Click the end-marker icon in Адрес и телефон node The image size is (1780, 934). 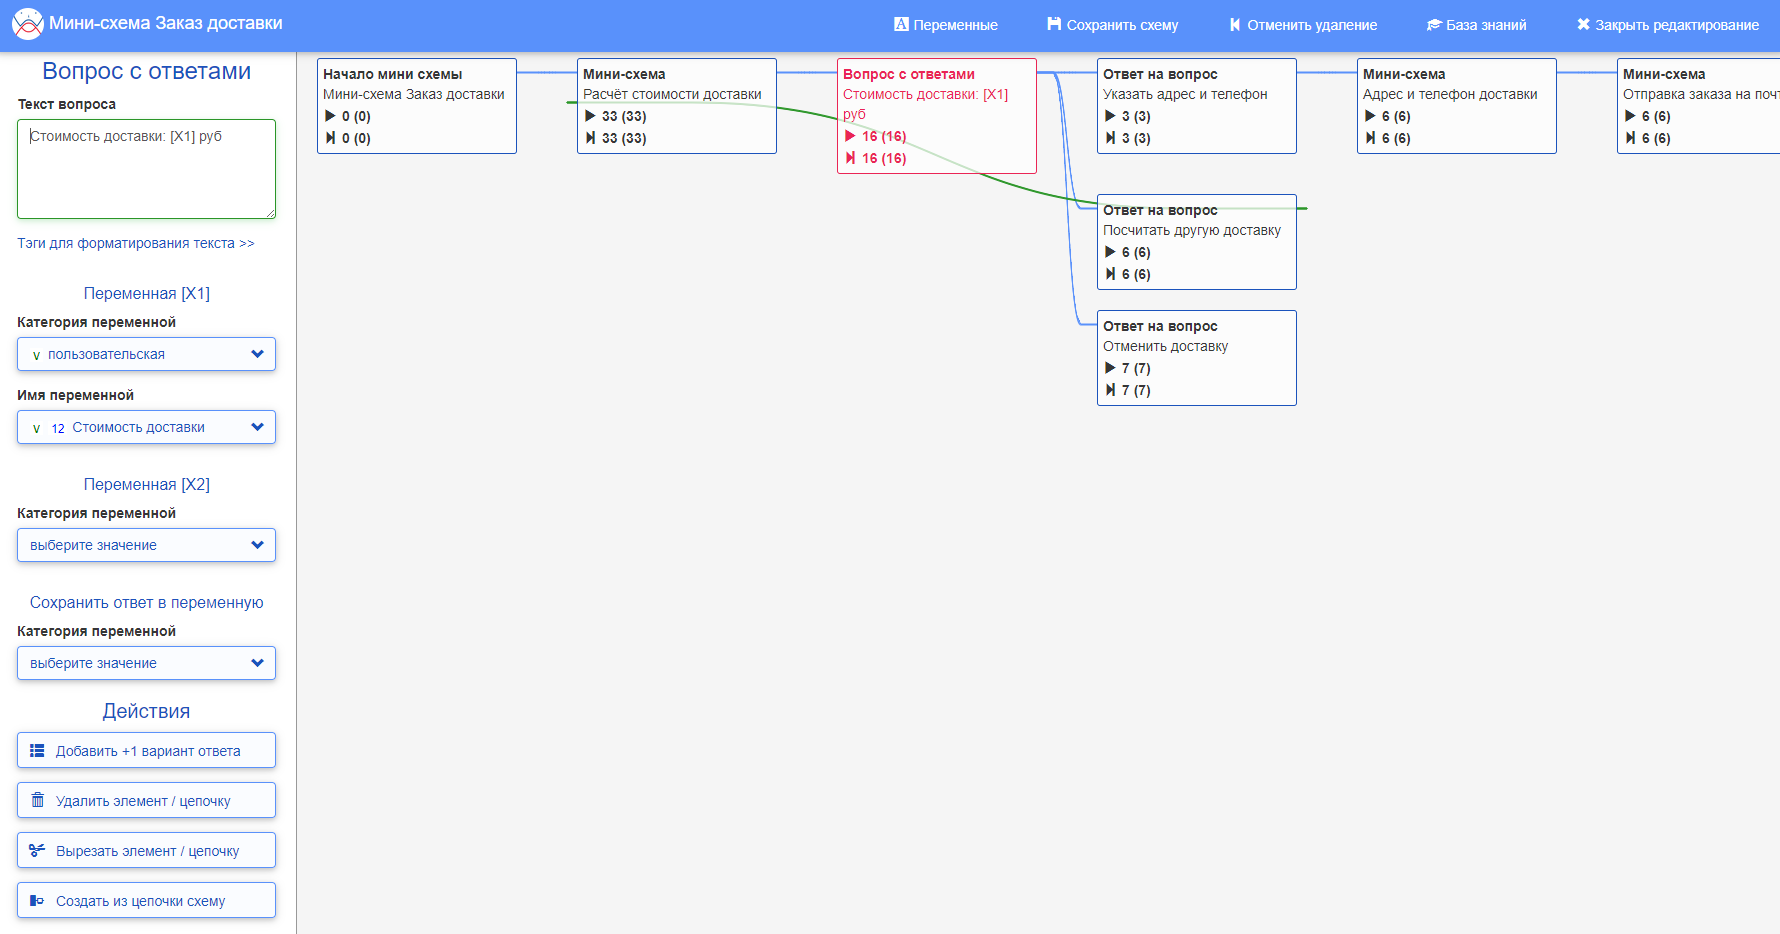tap(1370, 138)
